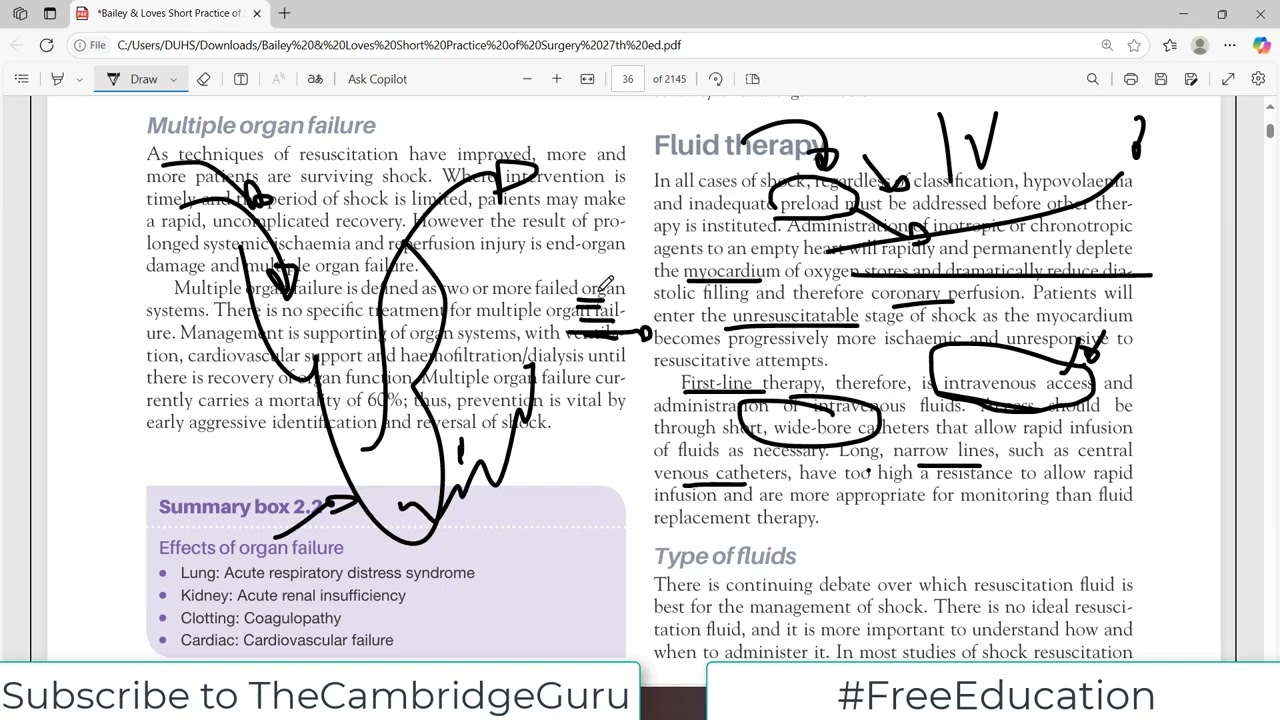Image resolution: width=1280 pixels, height=720 pixels.
Task: Open a new browser tab
Action: point(285,14)
